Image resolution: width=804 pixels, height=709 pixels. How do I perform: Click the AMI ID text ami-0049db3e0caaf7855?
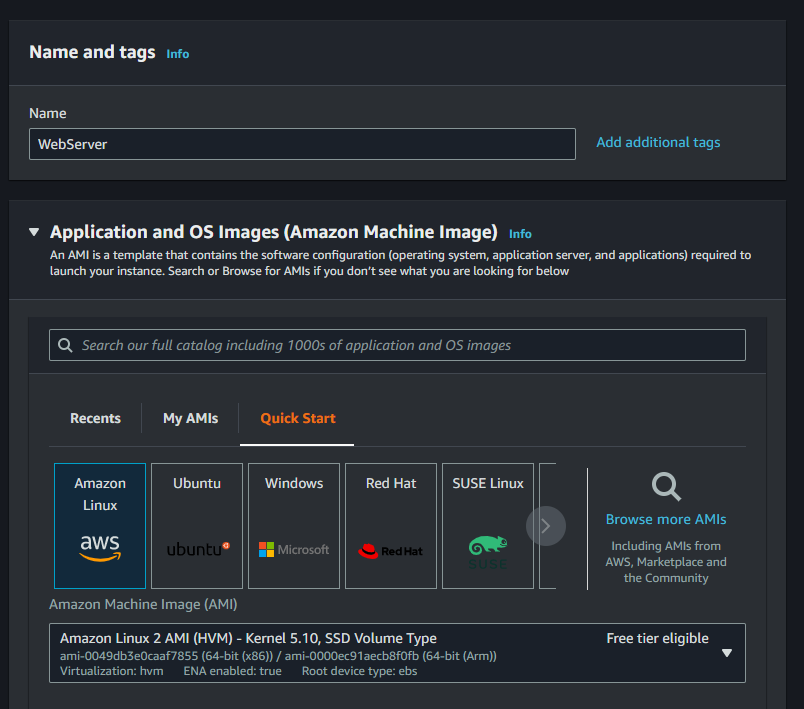pyautogui.click(x=129, y=656)
